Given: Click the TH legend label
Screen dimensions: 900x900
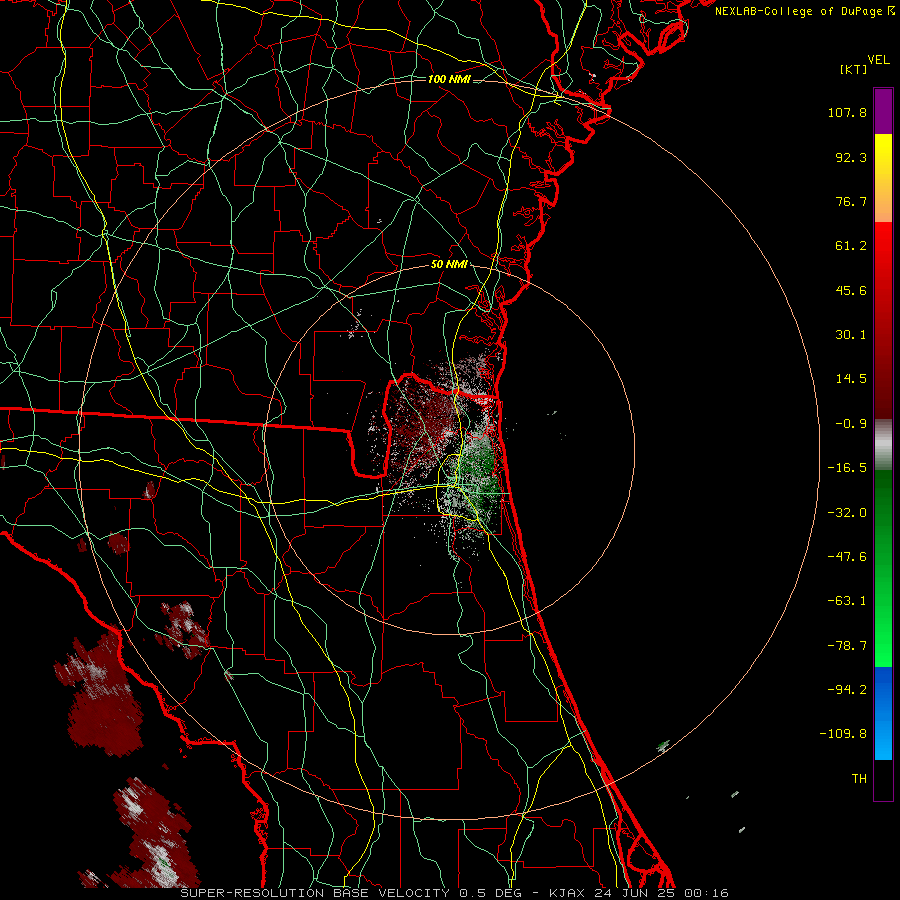Looking at the screenshot, I should (859, 779).
